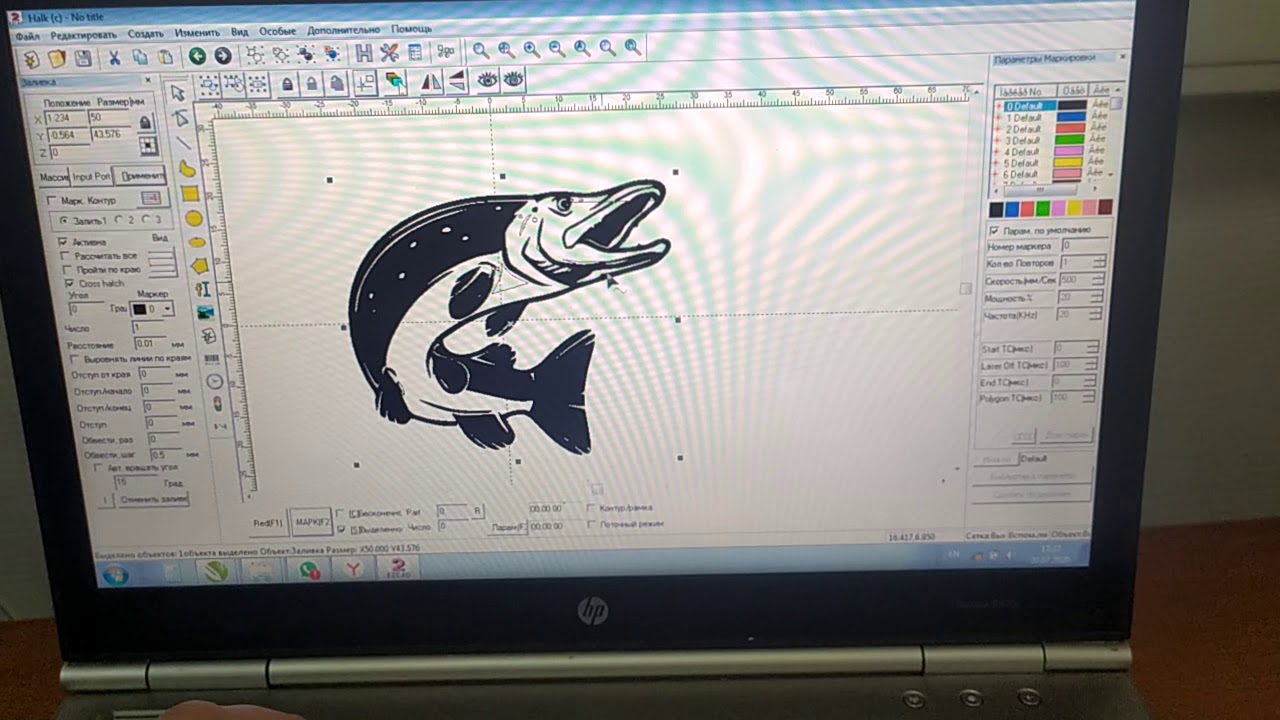Select the Polygon drawing tool
Image resolution: width=1280 pixels, height=720 pixels.
click(199, 266)
